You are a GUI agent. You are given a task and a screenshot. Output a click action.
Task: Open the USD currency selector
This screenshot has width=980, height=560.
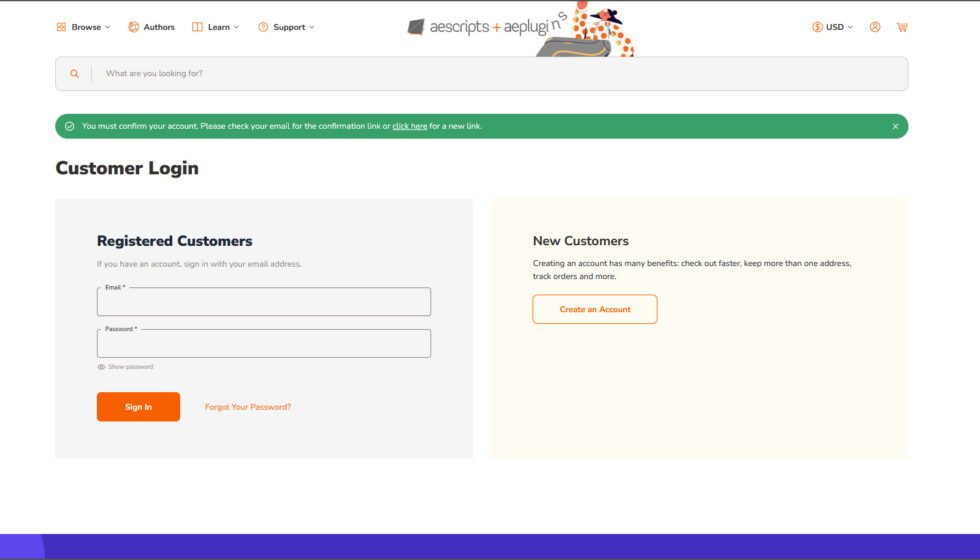point(832,27)
